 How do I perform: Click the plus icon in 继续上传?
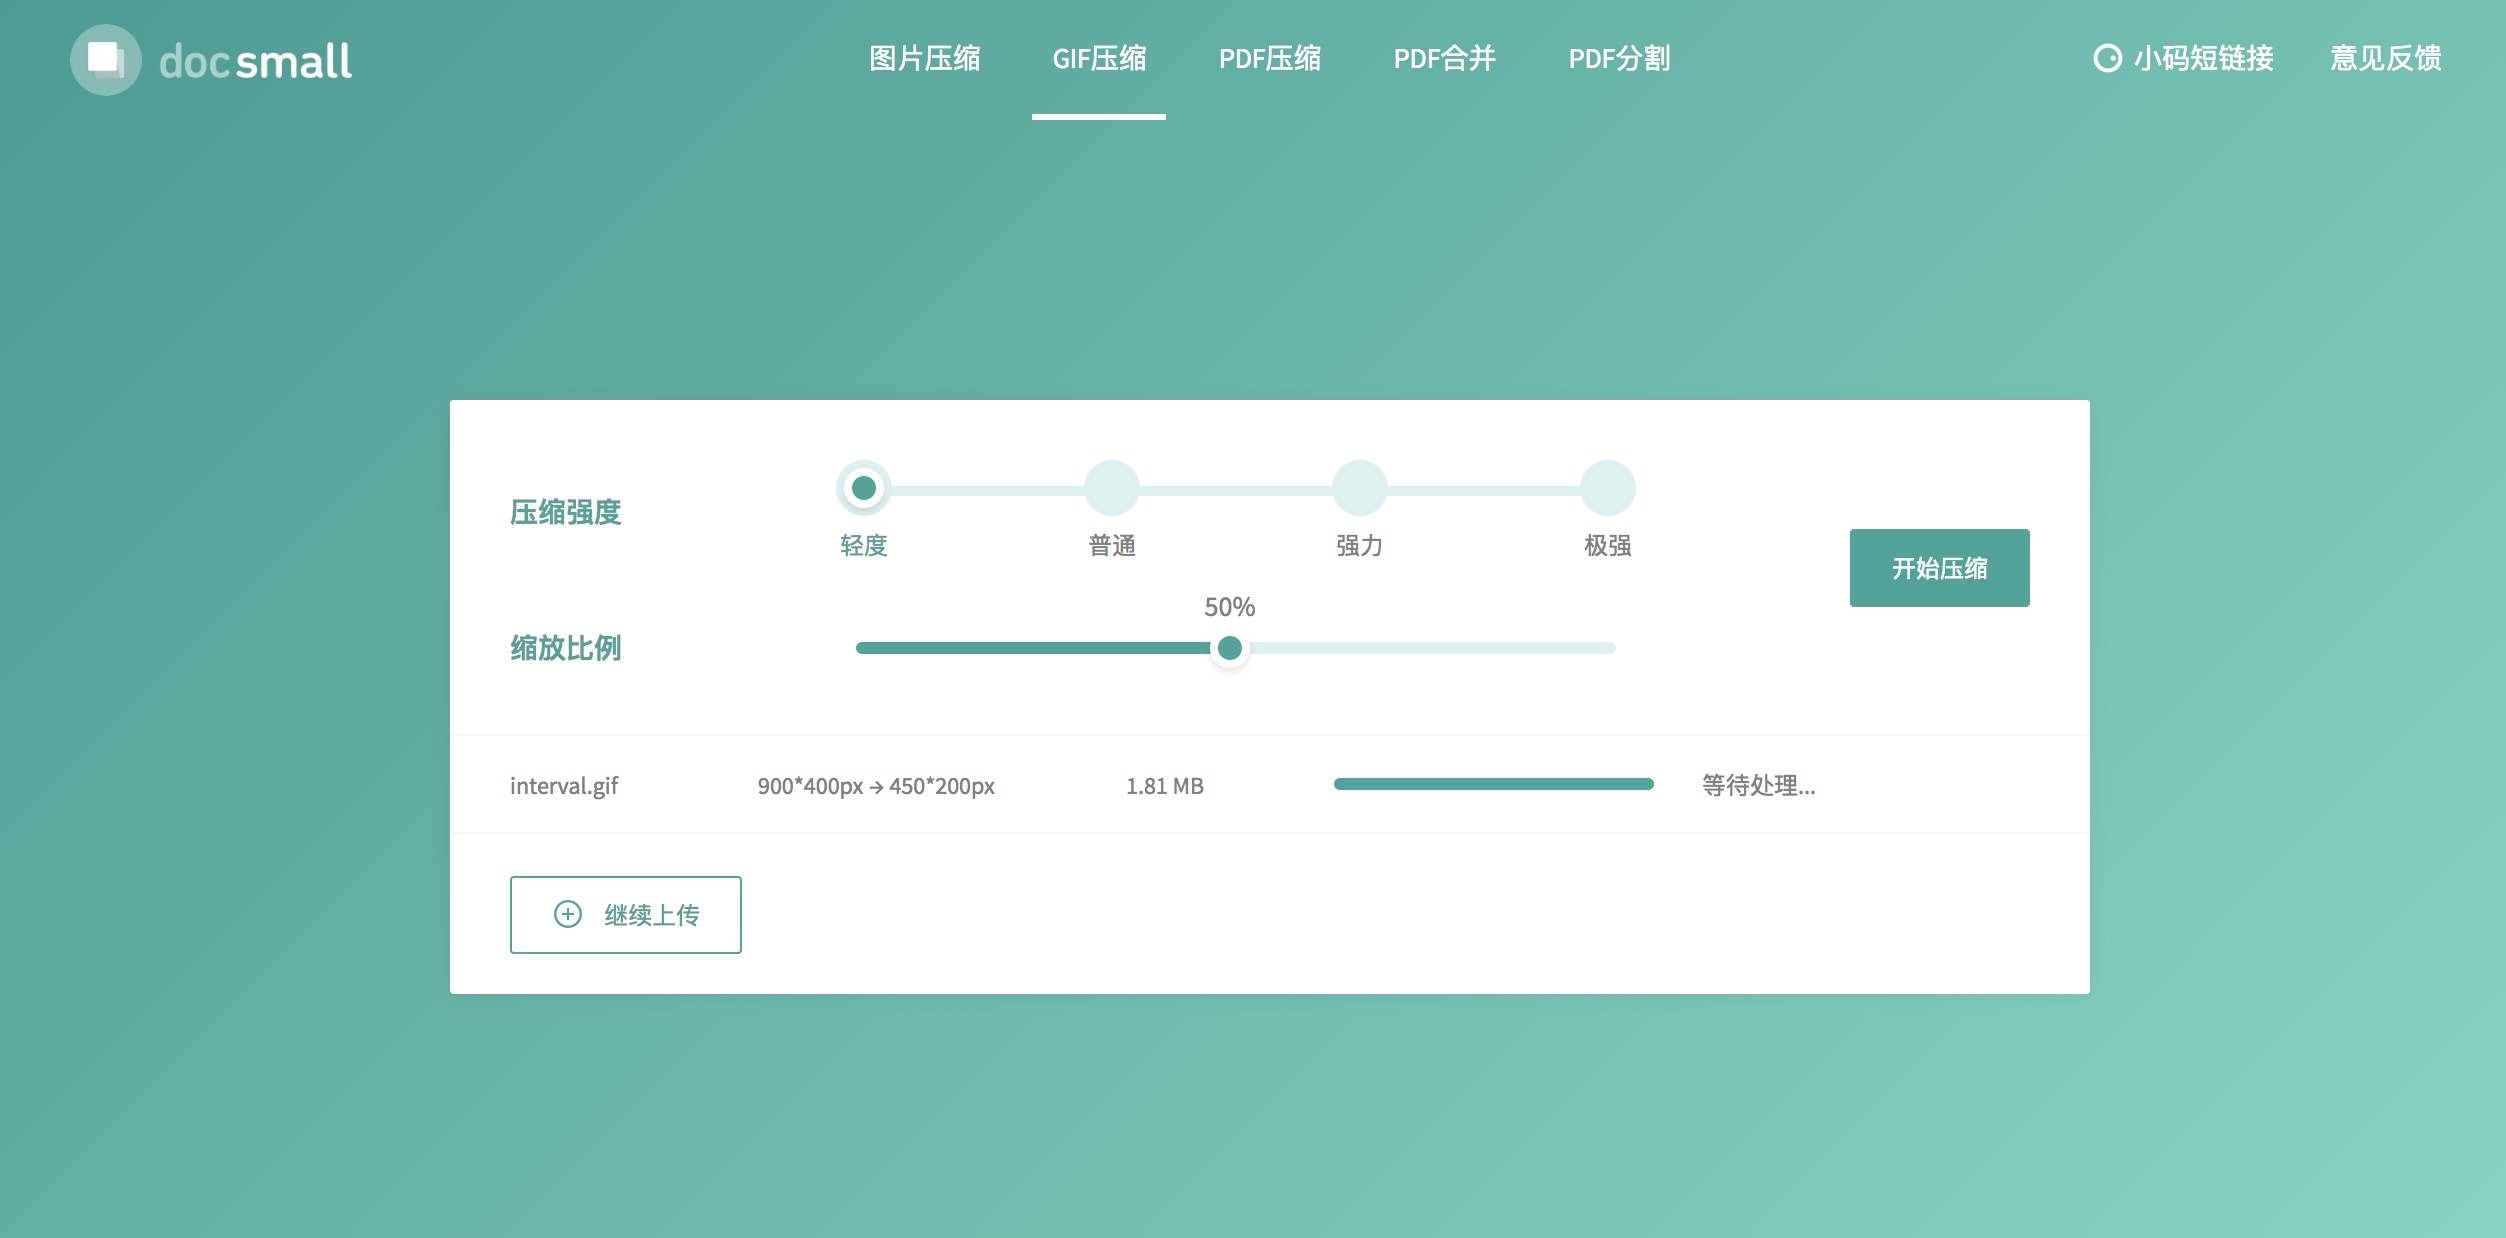pos(568,914)
